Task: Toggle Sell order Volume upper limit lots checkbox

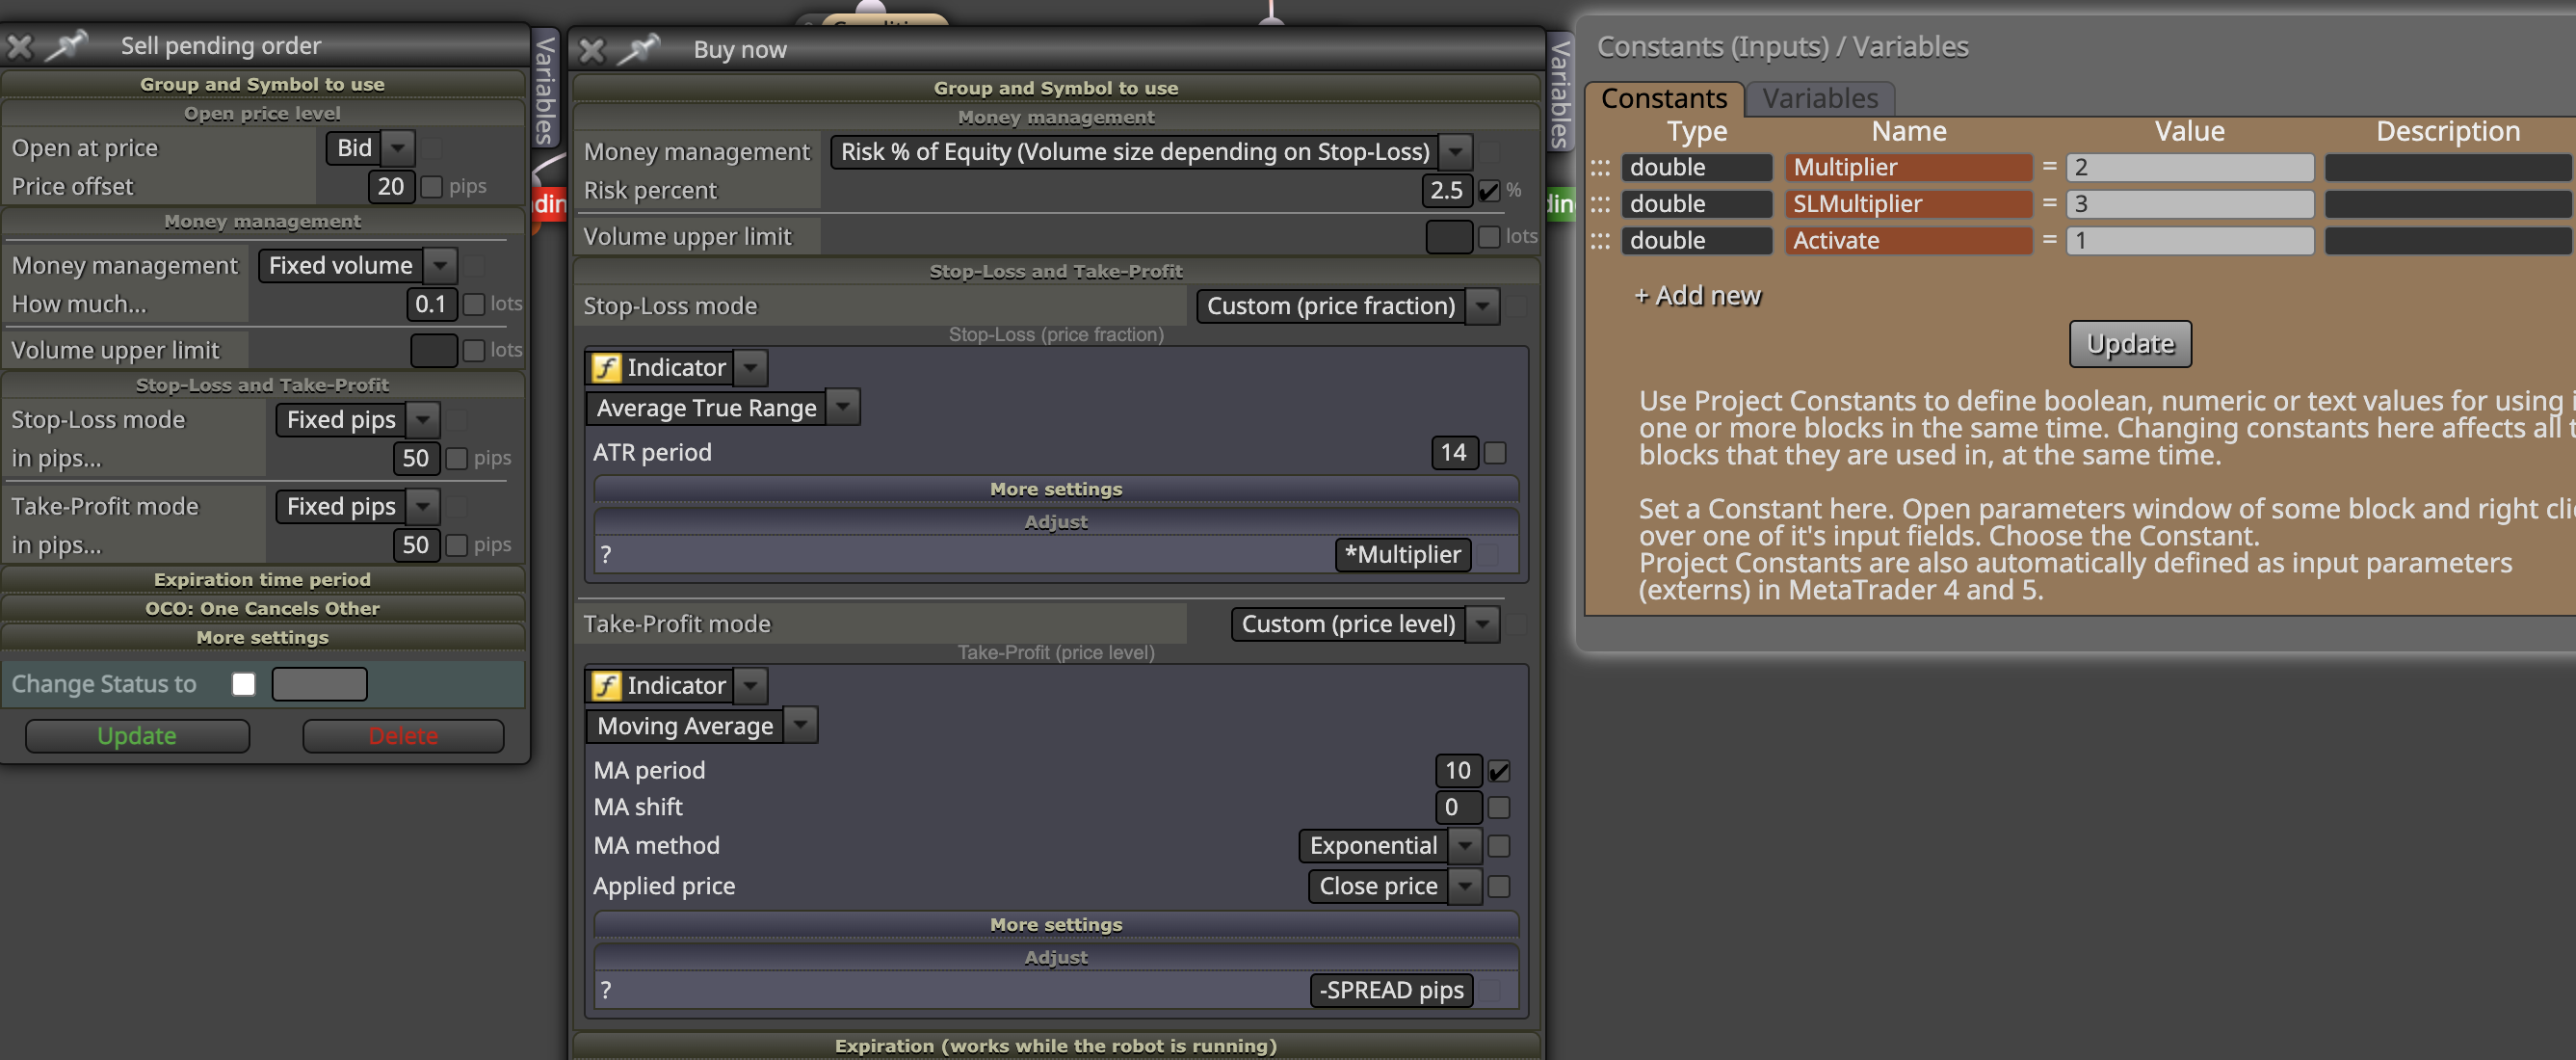Action: coord(474,350)
